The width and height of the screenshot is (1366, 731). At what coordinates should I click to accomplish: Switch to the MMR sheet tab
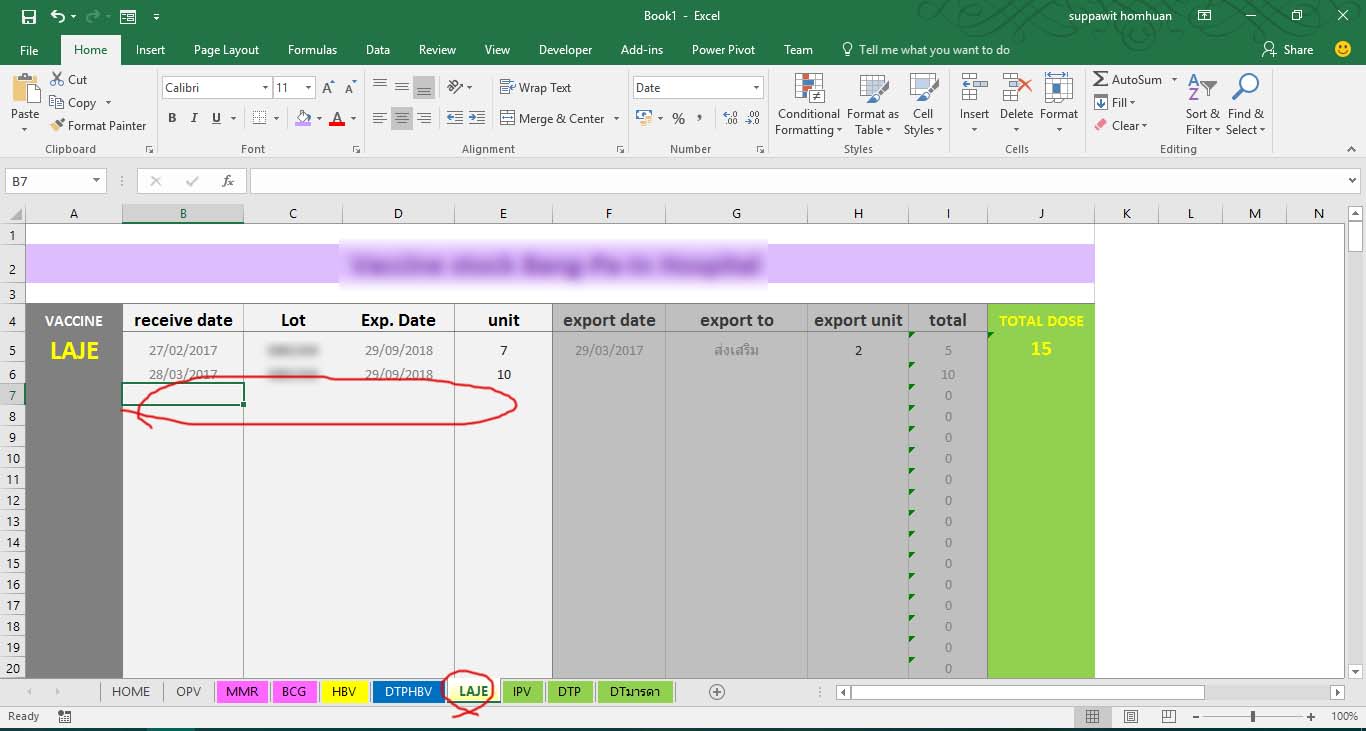(241, 691)
